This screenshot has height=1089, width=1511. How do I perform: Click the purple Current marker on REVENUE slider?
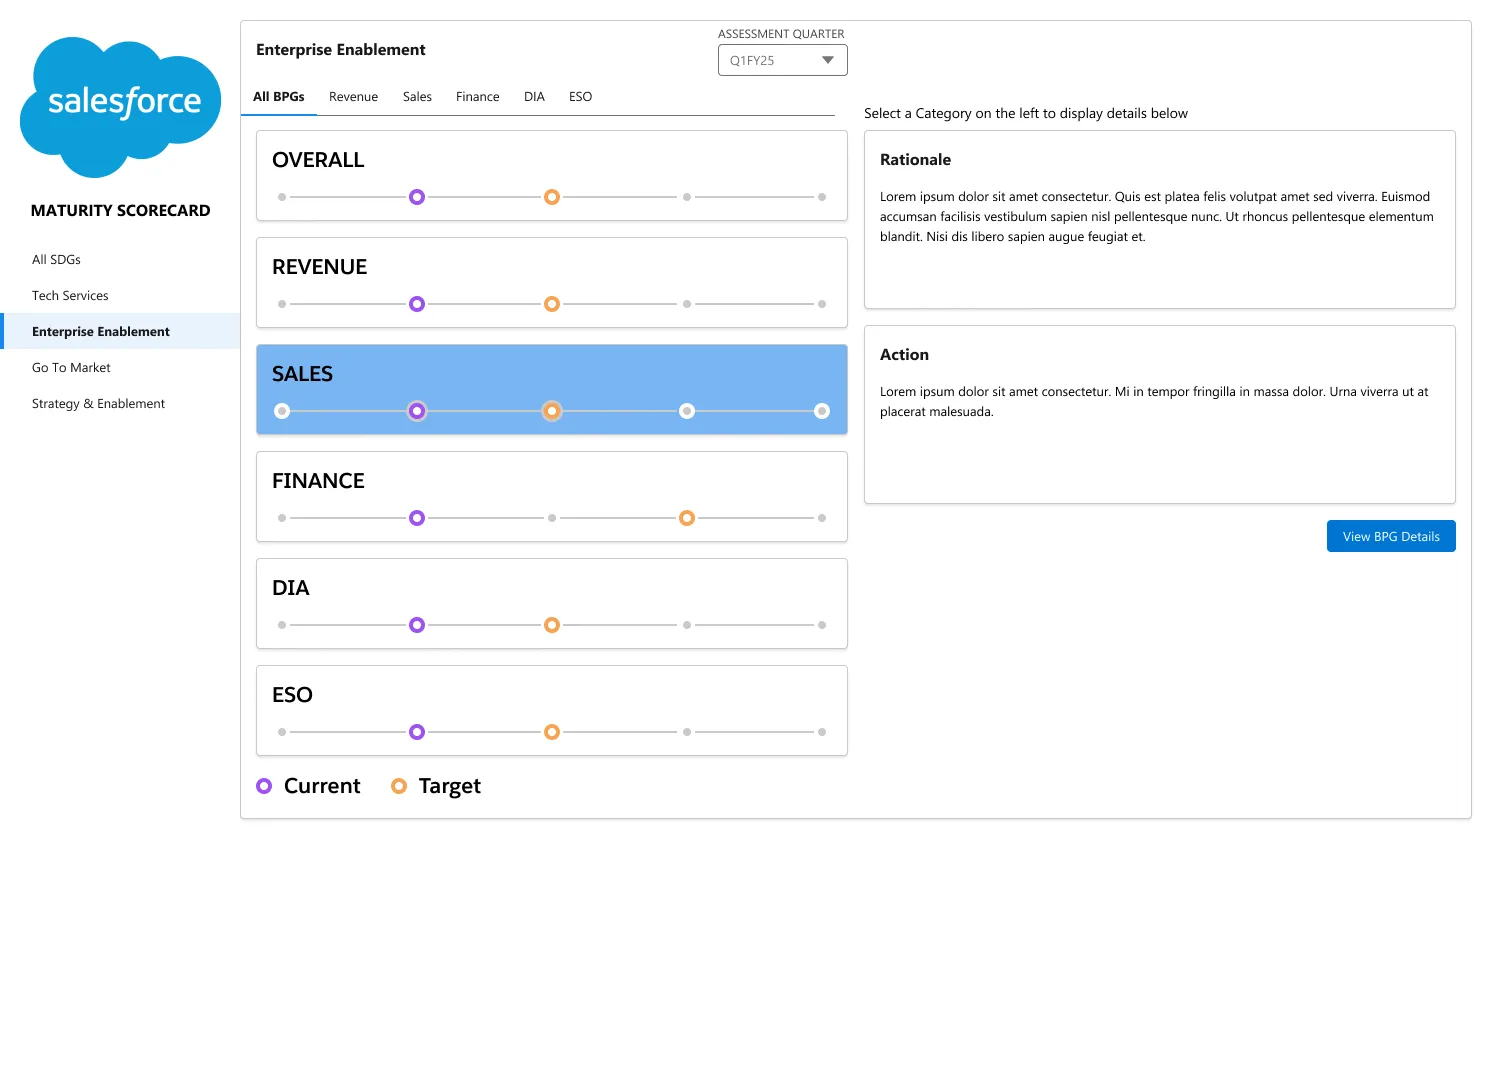tap(417, 304)
